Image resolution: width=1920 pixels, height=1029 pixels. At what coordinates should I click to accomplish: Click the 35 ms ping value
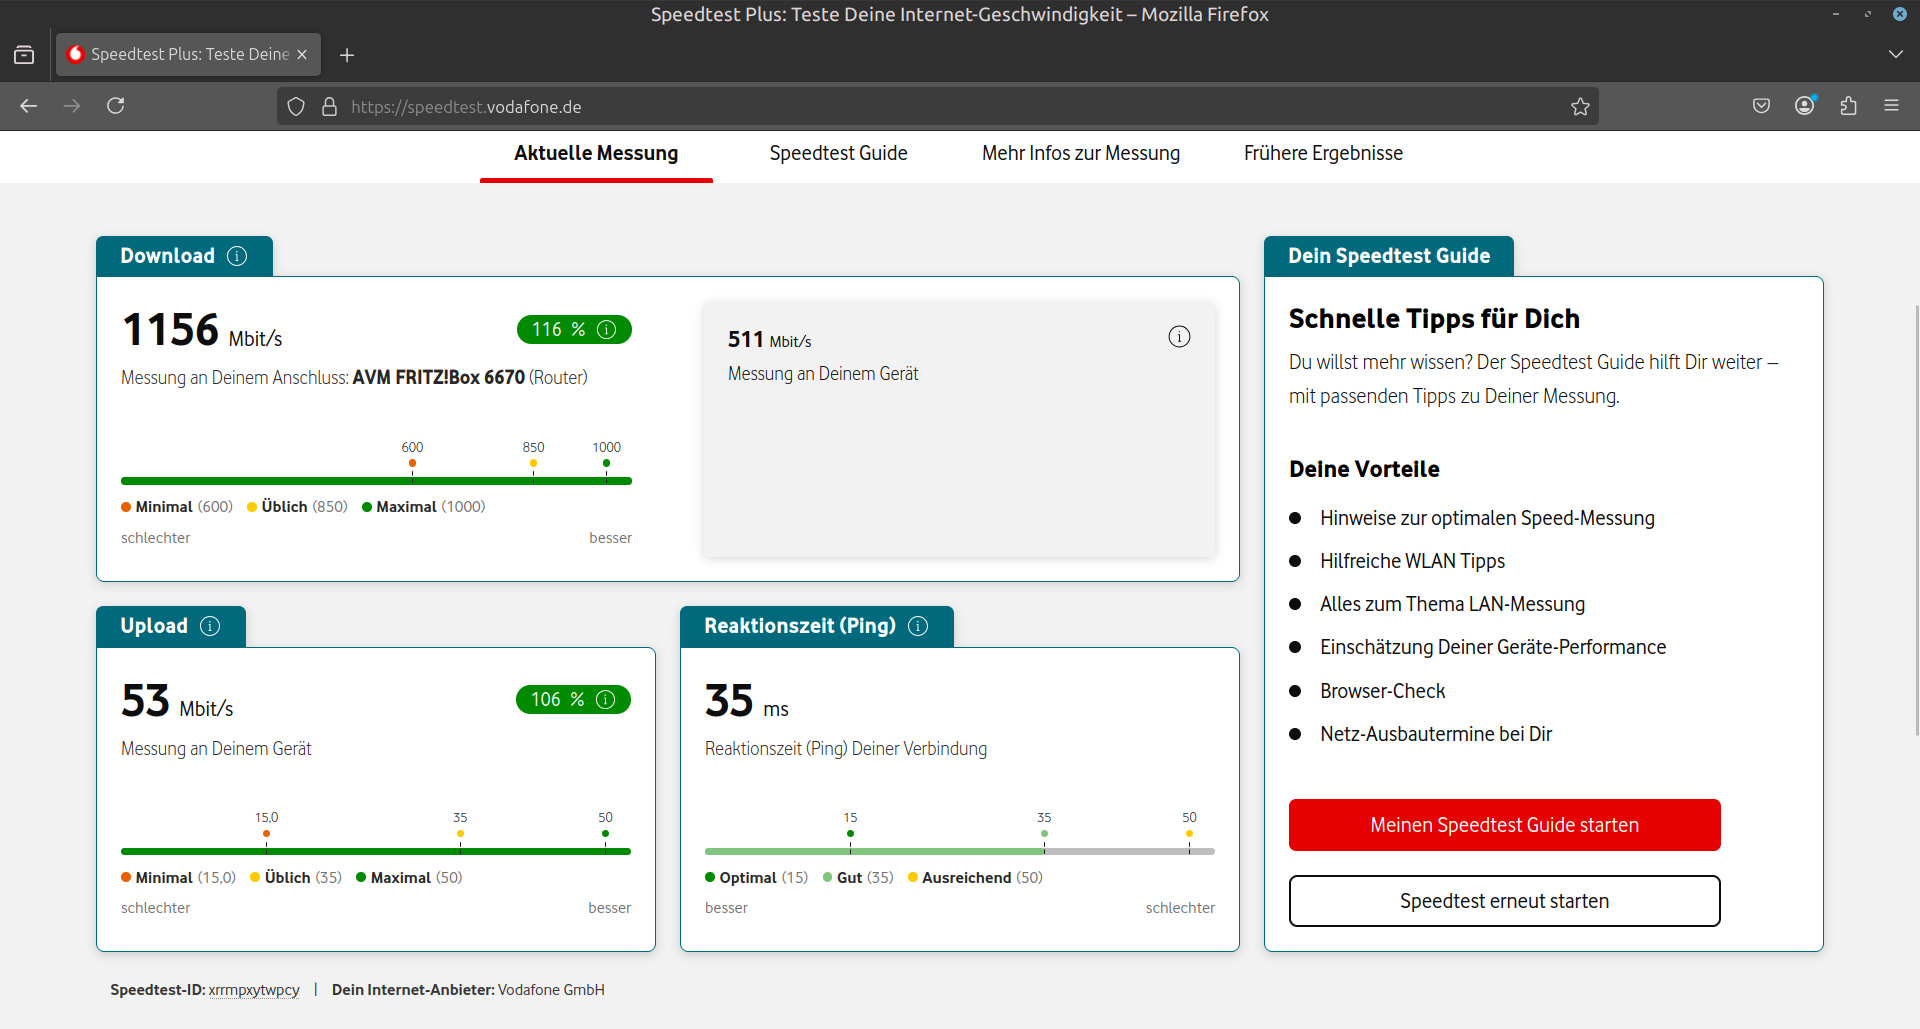[x=747, y=701]
